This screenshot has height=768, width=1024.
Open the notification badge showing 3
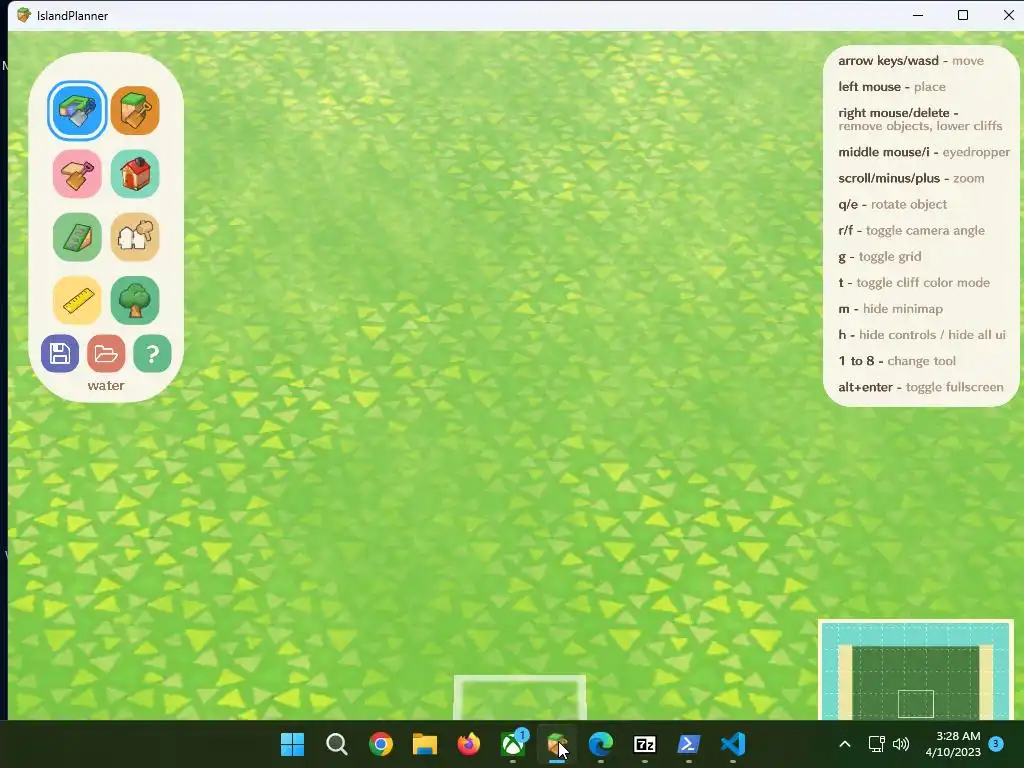tap(996, 743)
